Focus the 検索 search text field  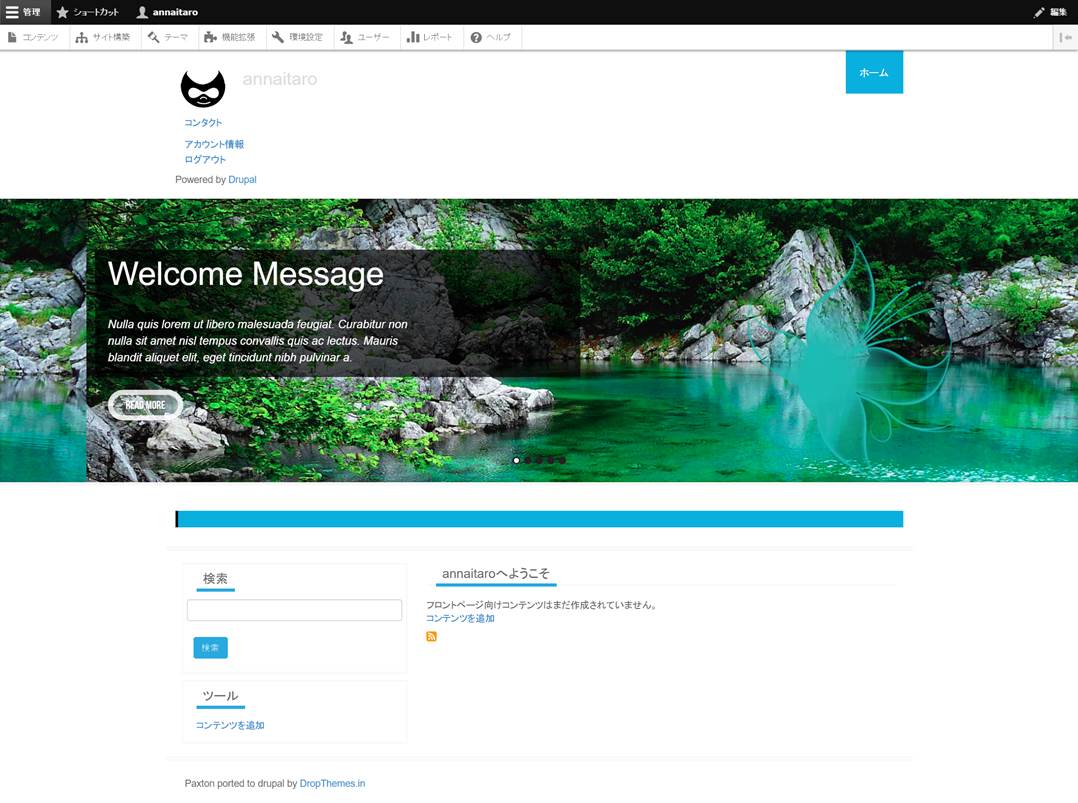pos(294,610)
